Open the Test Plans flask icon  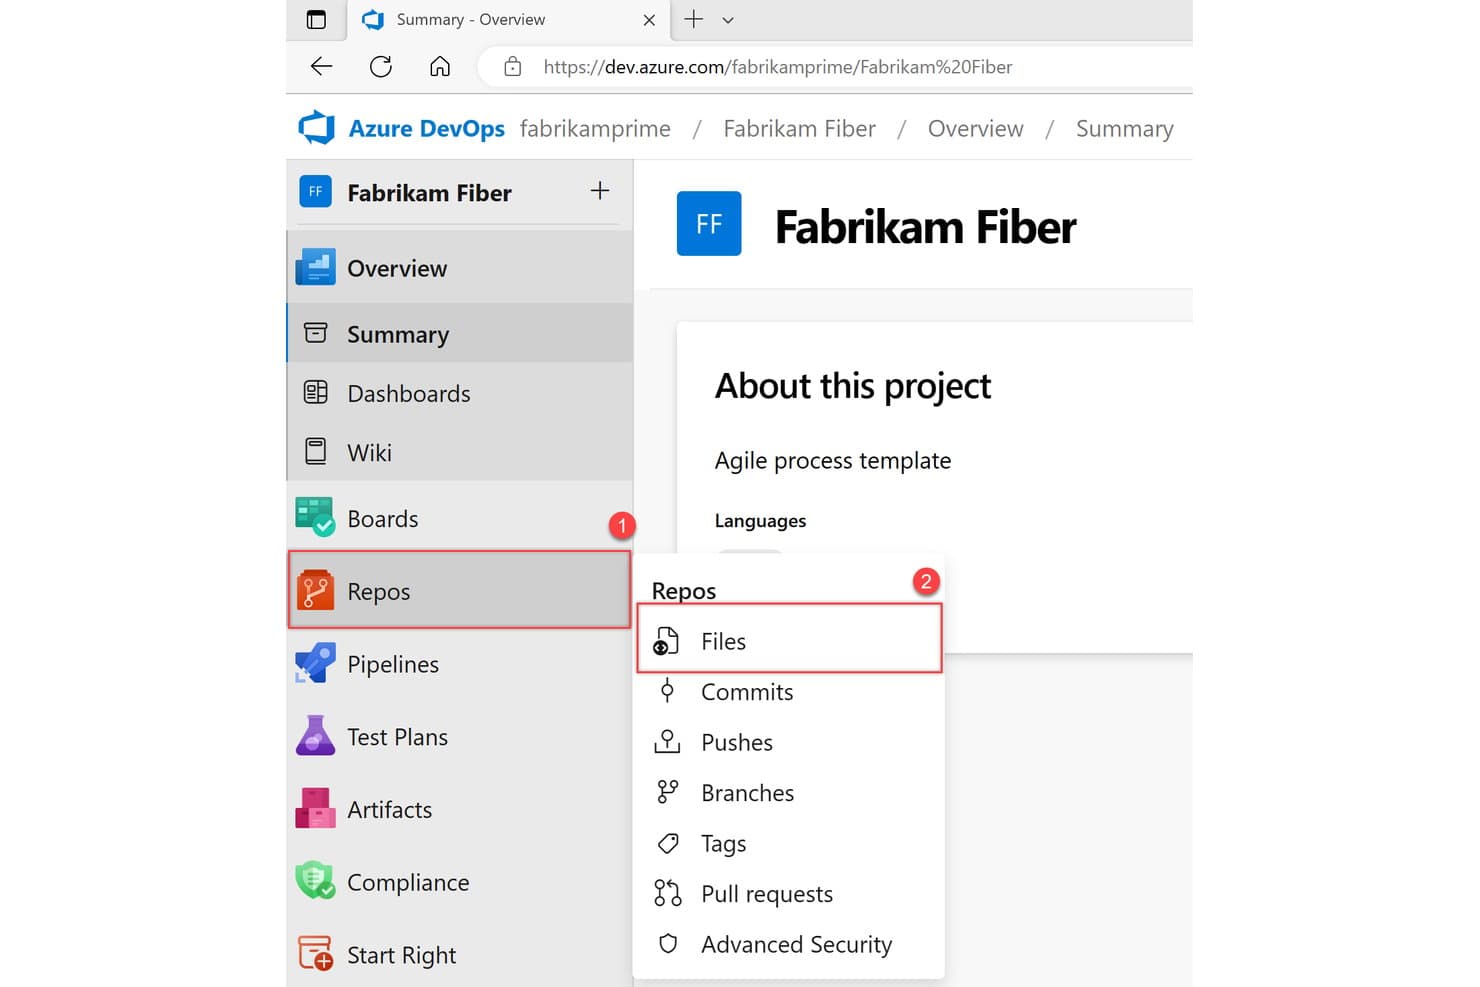click(x=316, y=736)
